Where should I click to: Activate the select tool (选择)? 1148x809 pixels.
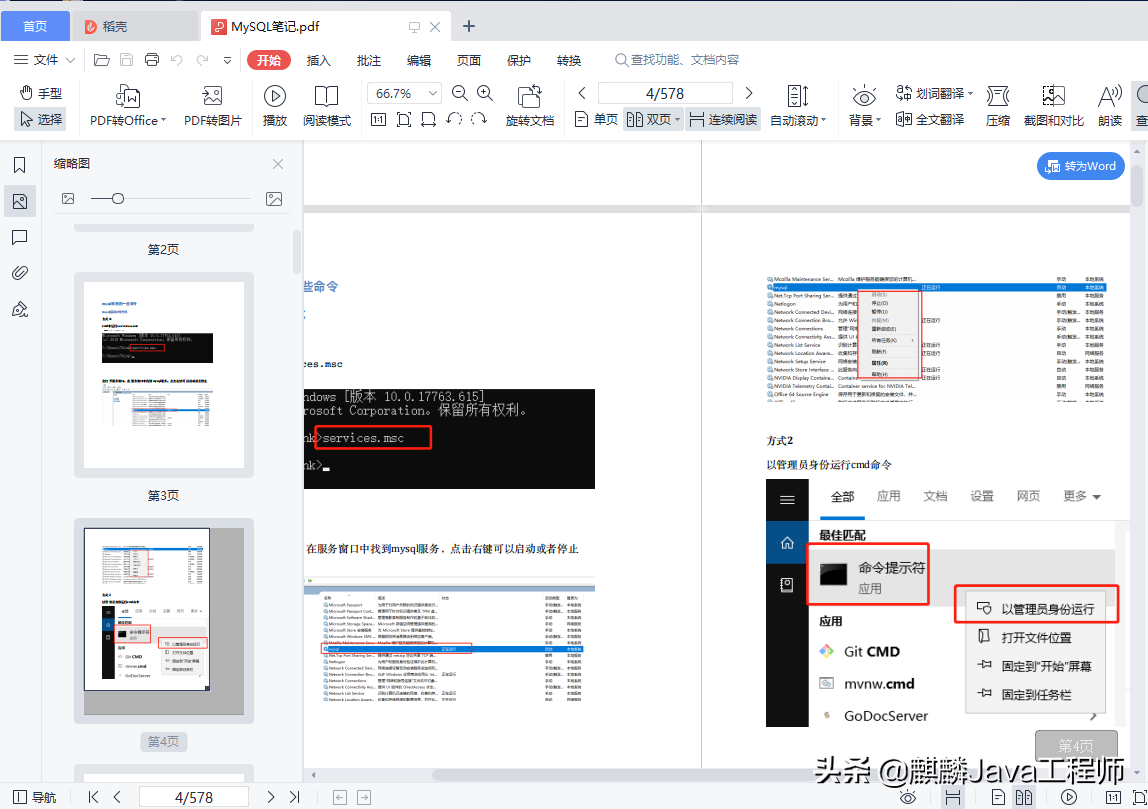(x=40, y=119)
